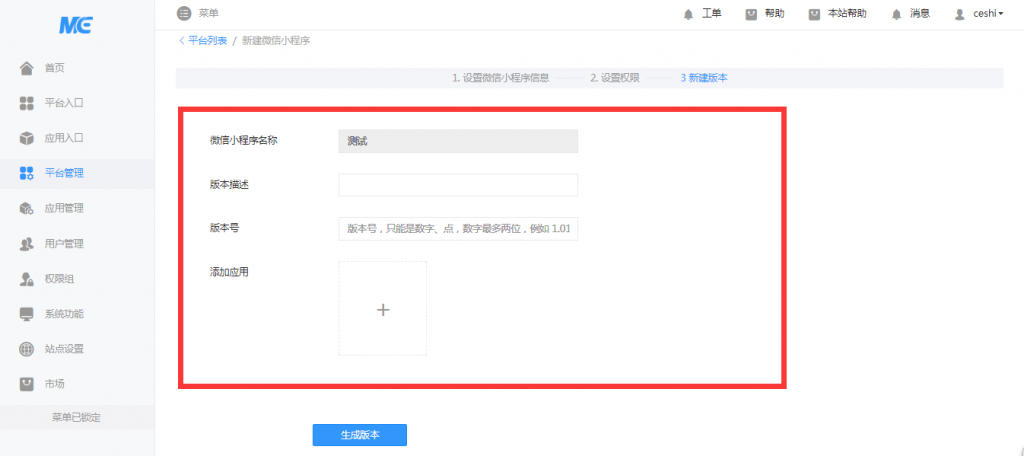Open the ceshi user dropdown
This screenshot has height=456, width=1024.
979,14
